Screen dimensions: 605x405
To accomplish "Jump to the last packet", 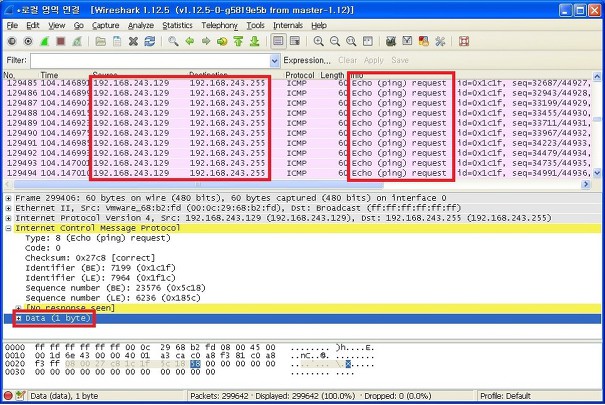I will pos(254,41).
